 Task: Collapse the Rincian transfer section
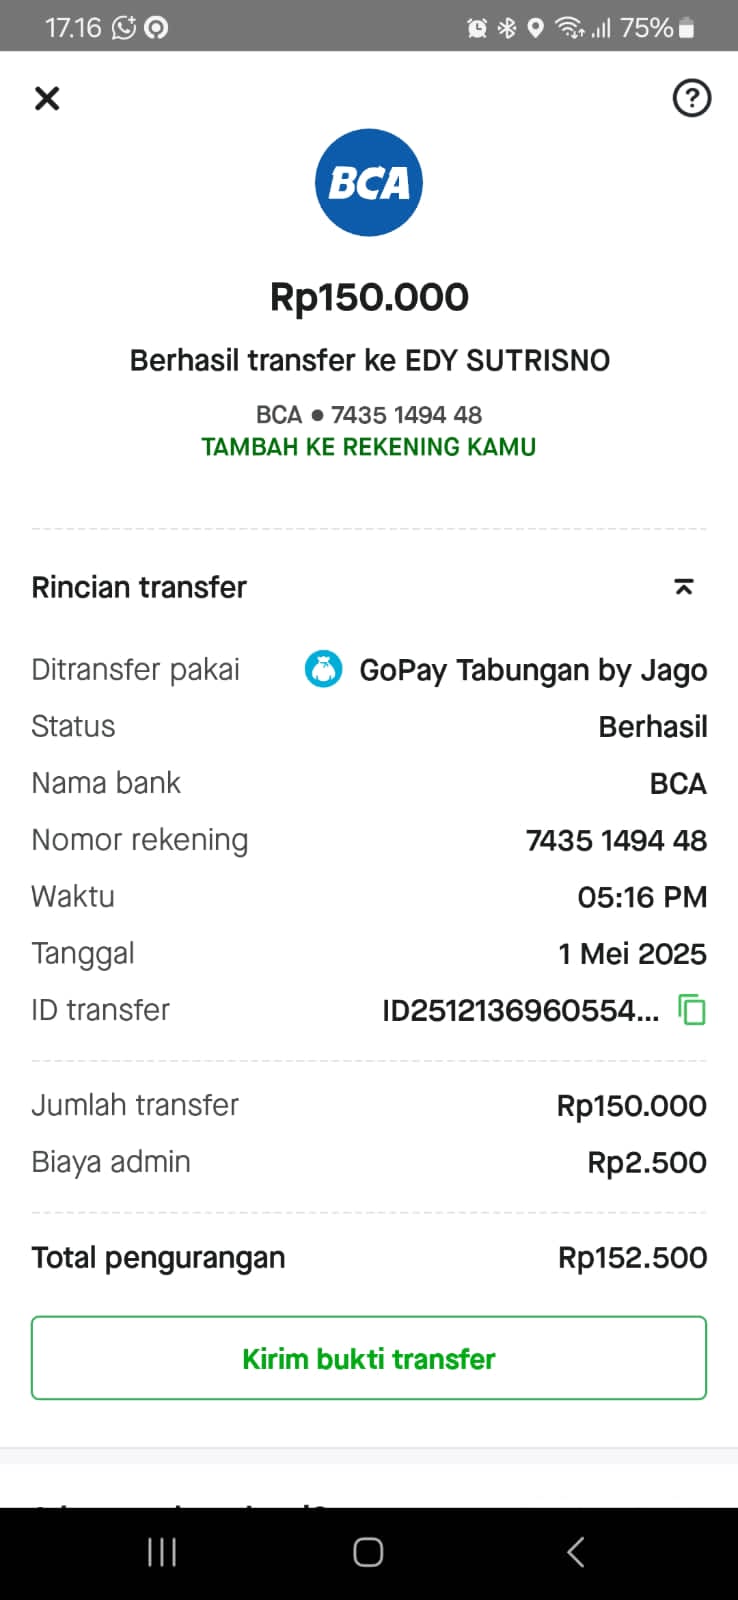(684, 587)
